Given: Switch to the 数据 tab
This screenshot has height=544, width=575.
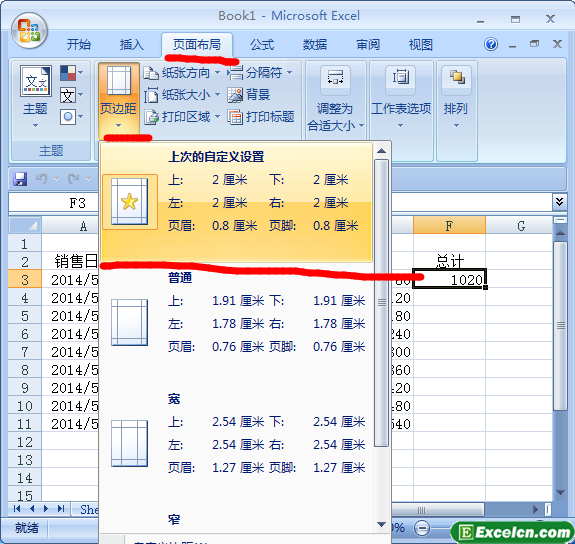Looking at the screenshot, I should tap(315, 45).
